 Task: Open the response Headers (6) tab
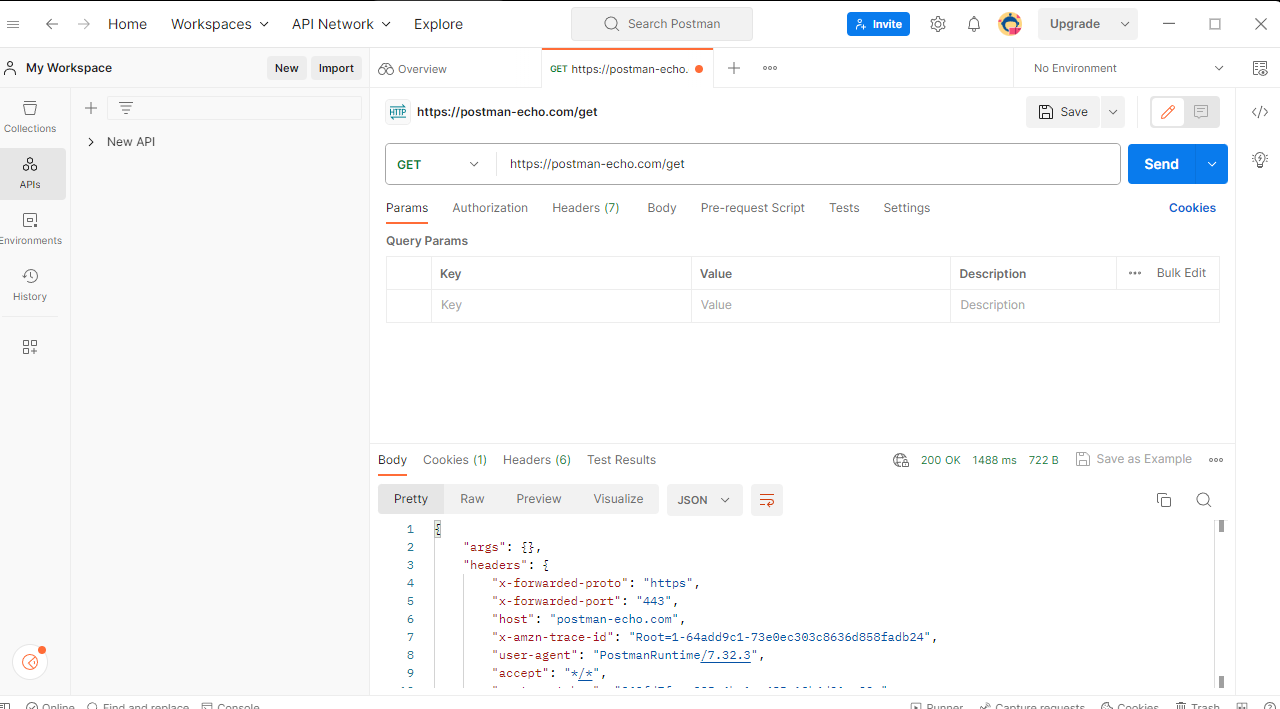point(537,460)
